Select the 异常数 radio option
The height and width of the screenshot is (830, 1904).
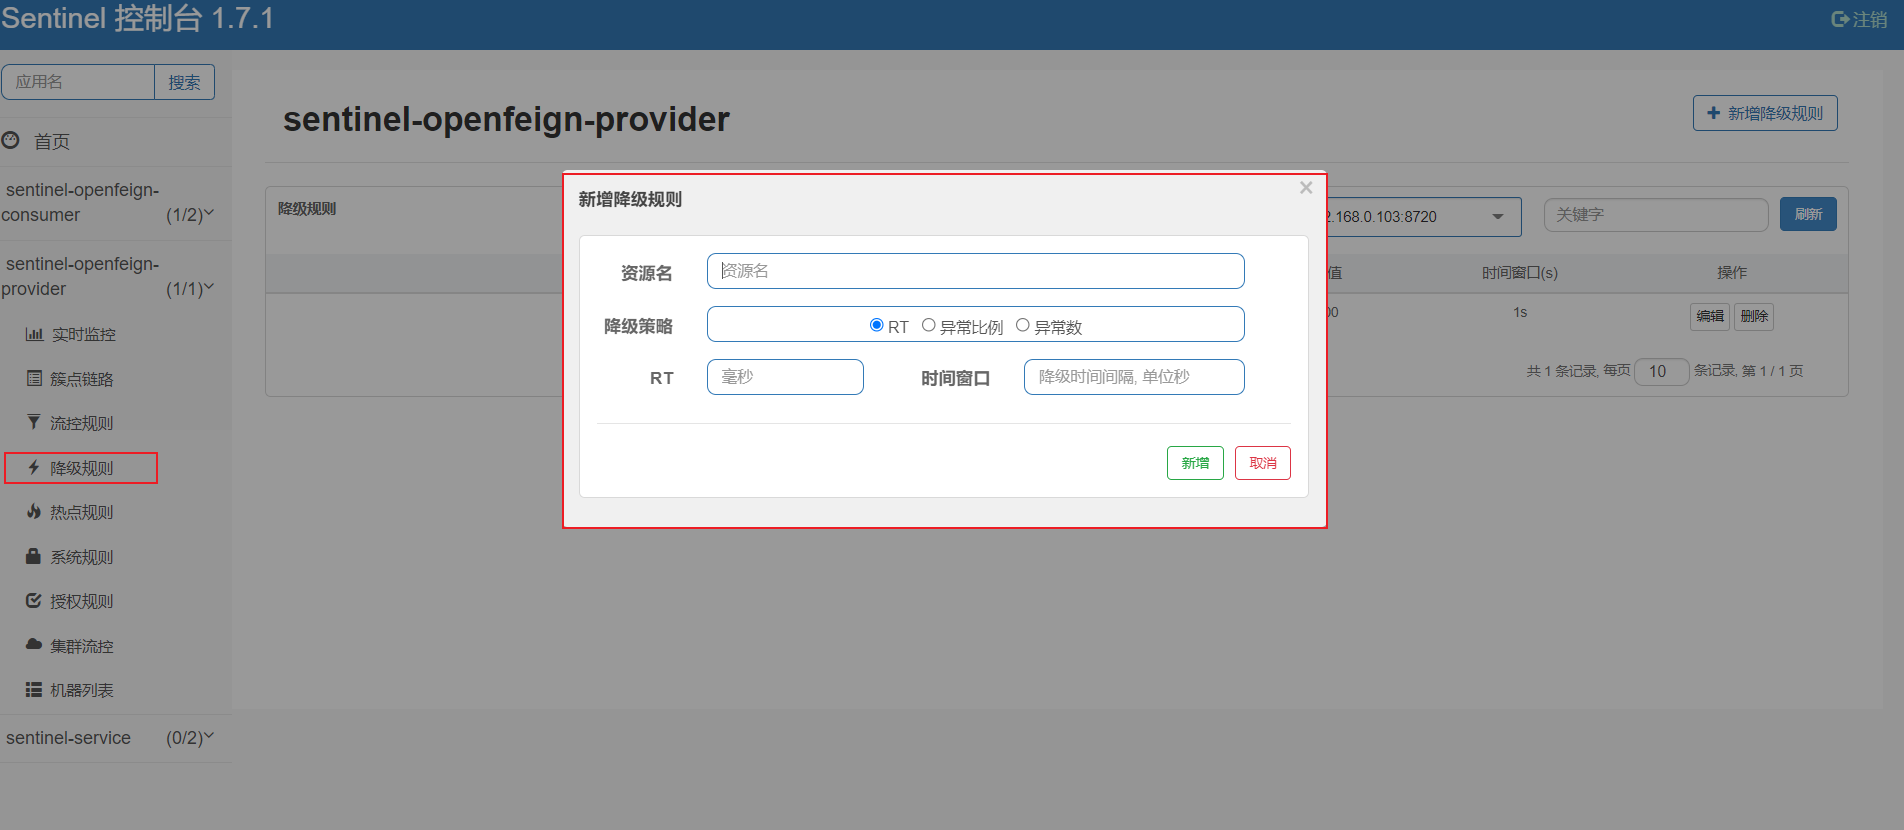pyautogui.click(x=1023, y=325)
